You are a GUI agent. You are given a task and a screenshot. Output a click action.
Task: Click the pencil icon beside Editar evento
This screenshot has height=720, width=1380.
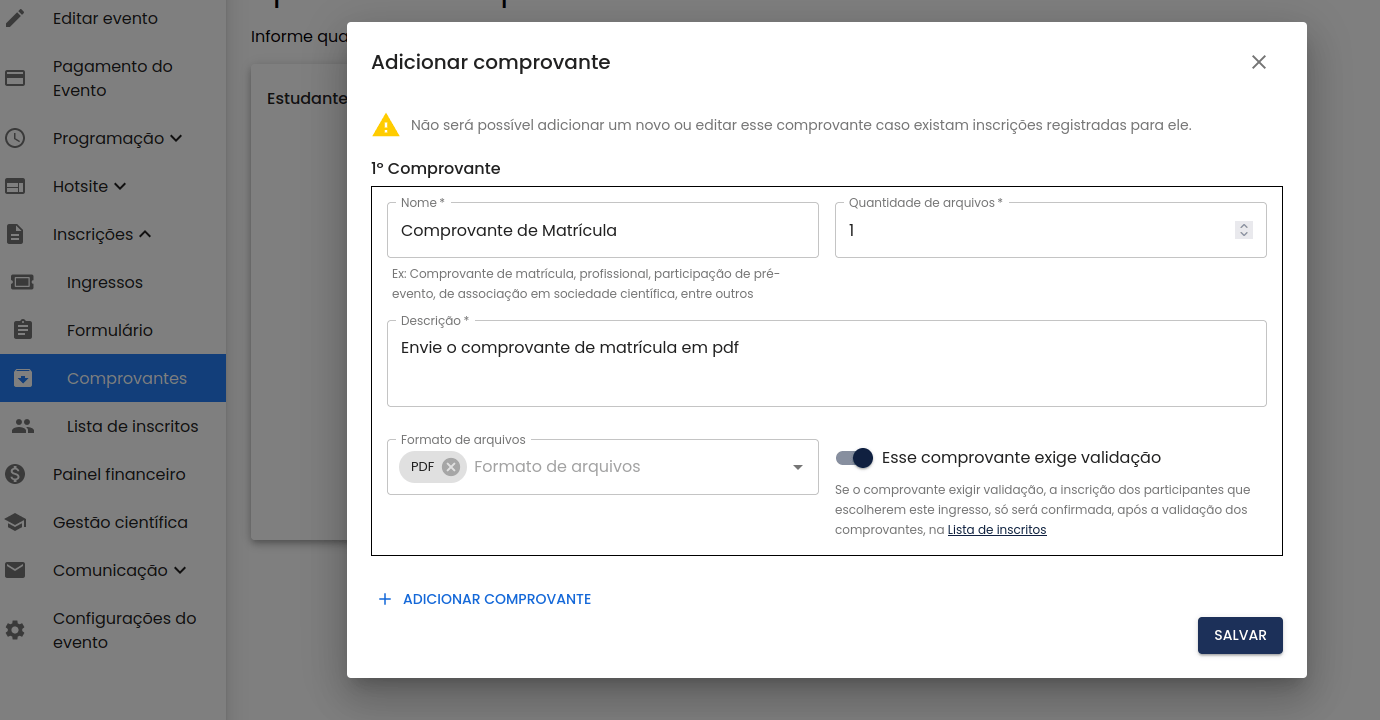(15, 18)
